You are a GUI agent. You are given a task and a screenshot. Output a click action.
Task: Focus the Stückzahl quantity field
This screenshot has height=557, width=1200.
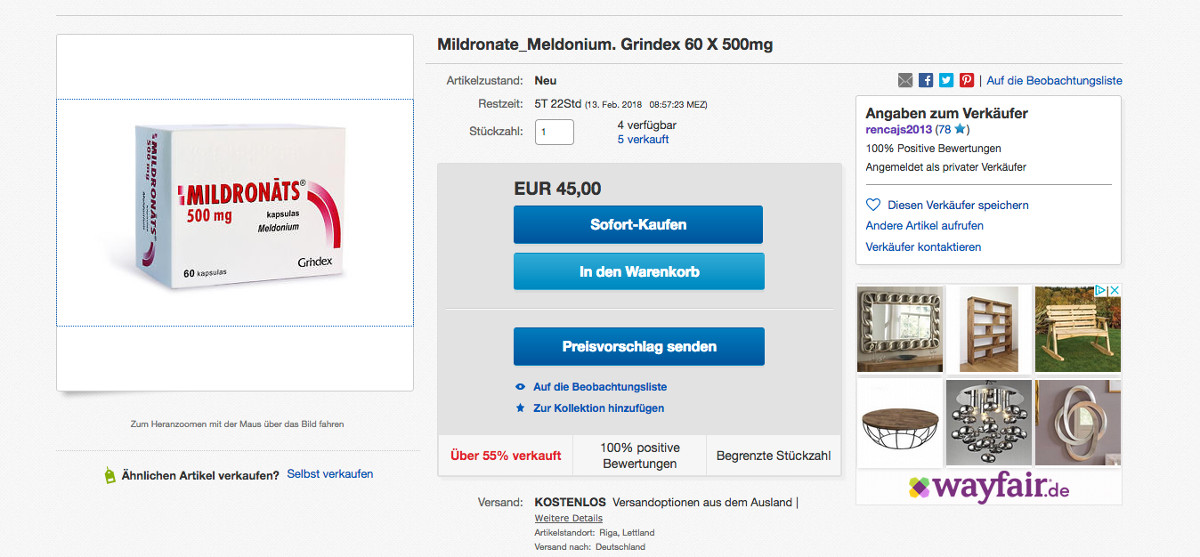pyautogui.click(x=554, y=132)
